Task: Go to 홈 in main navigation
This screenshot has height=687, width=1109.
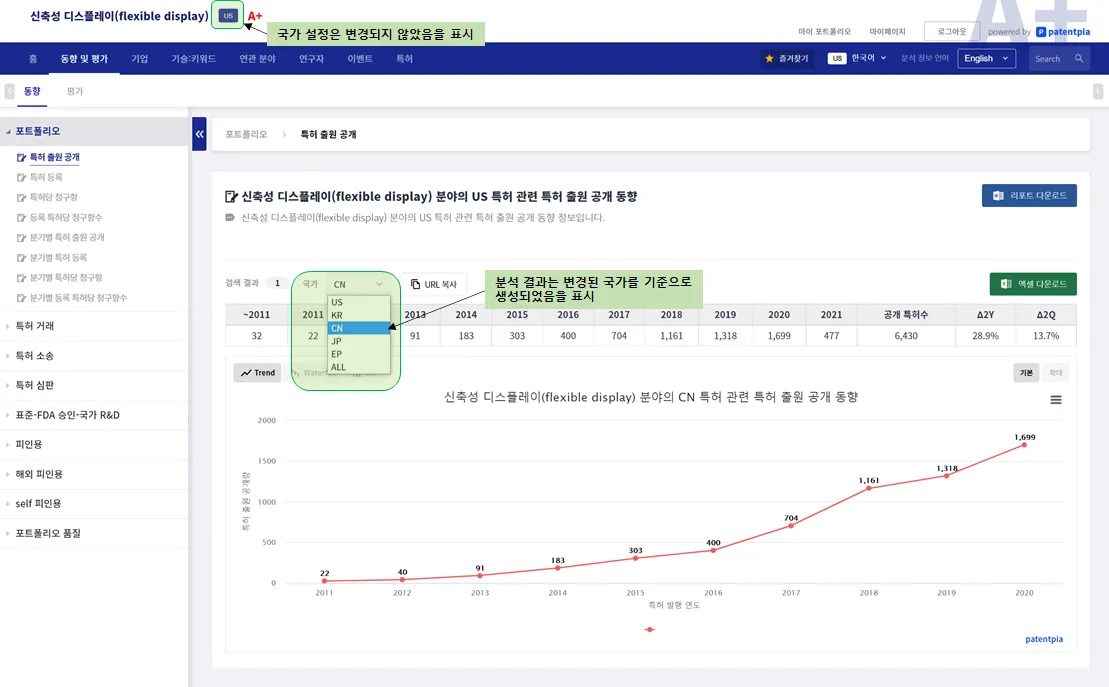Action: (x=33, y=59)
